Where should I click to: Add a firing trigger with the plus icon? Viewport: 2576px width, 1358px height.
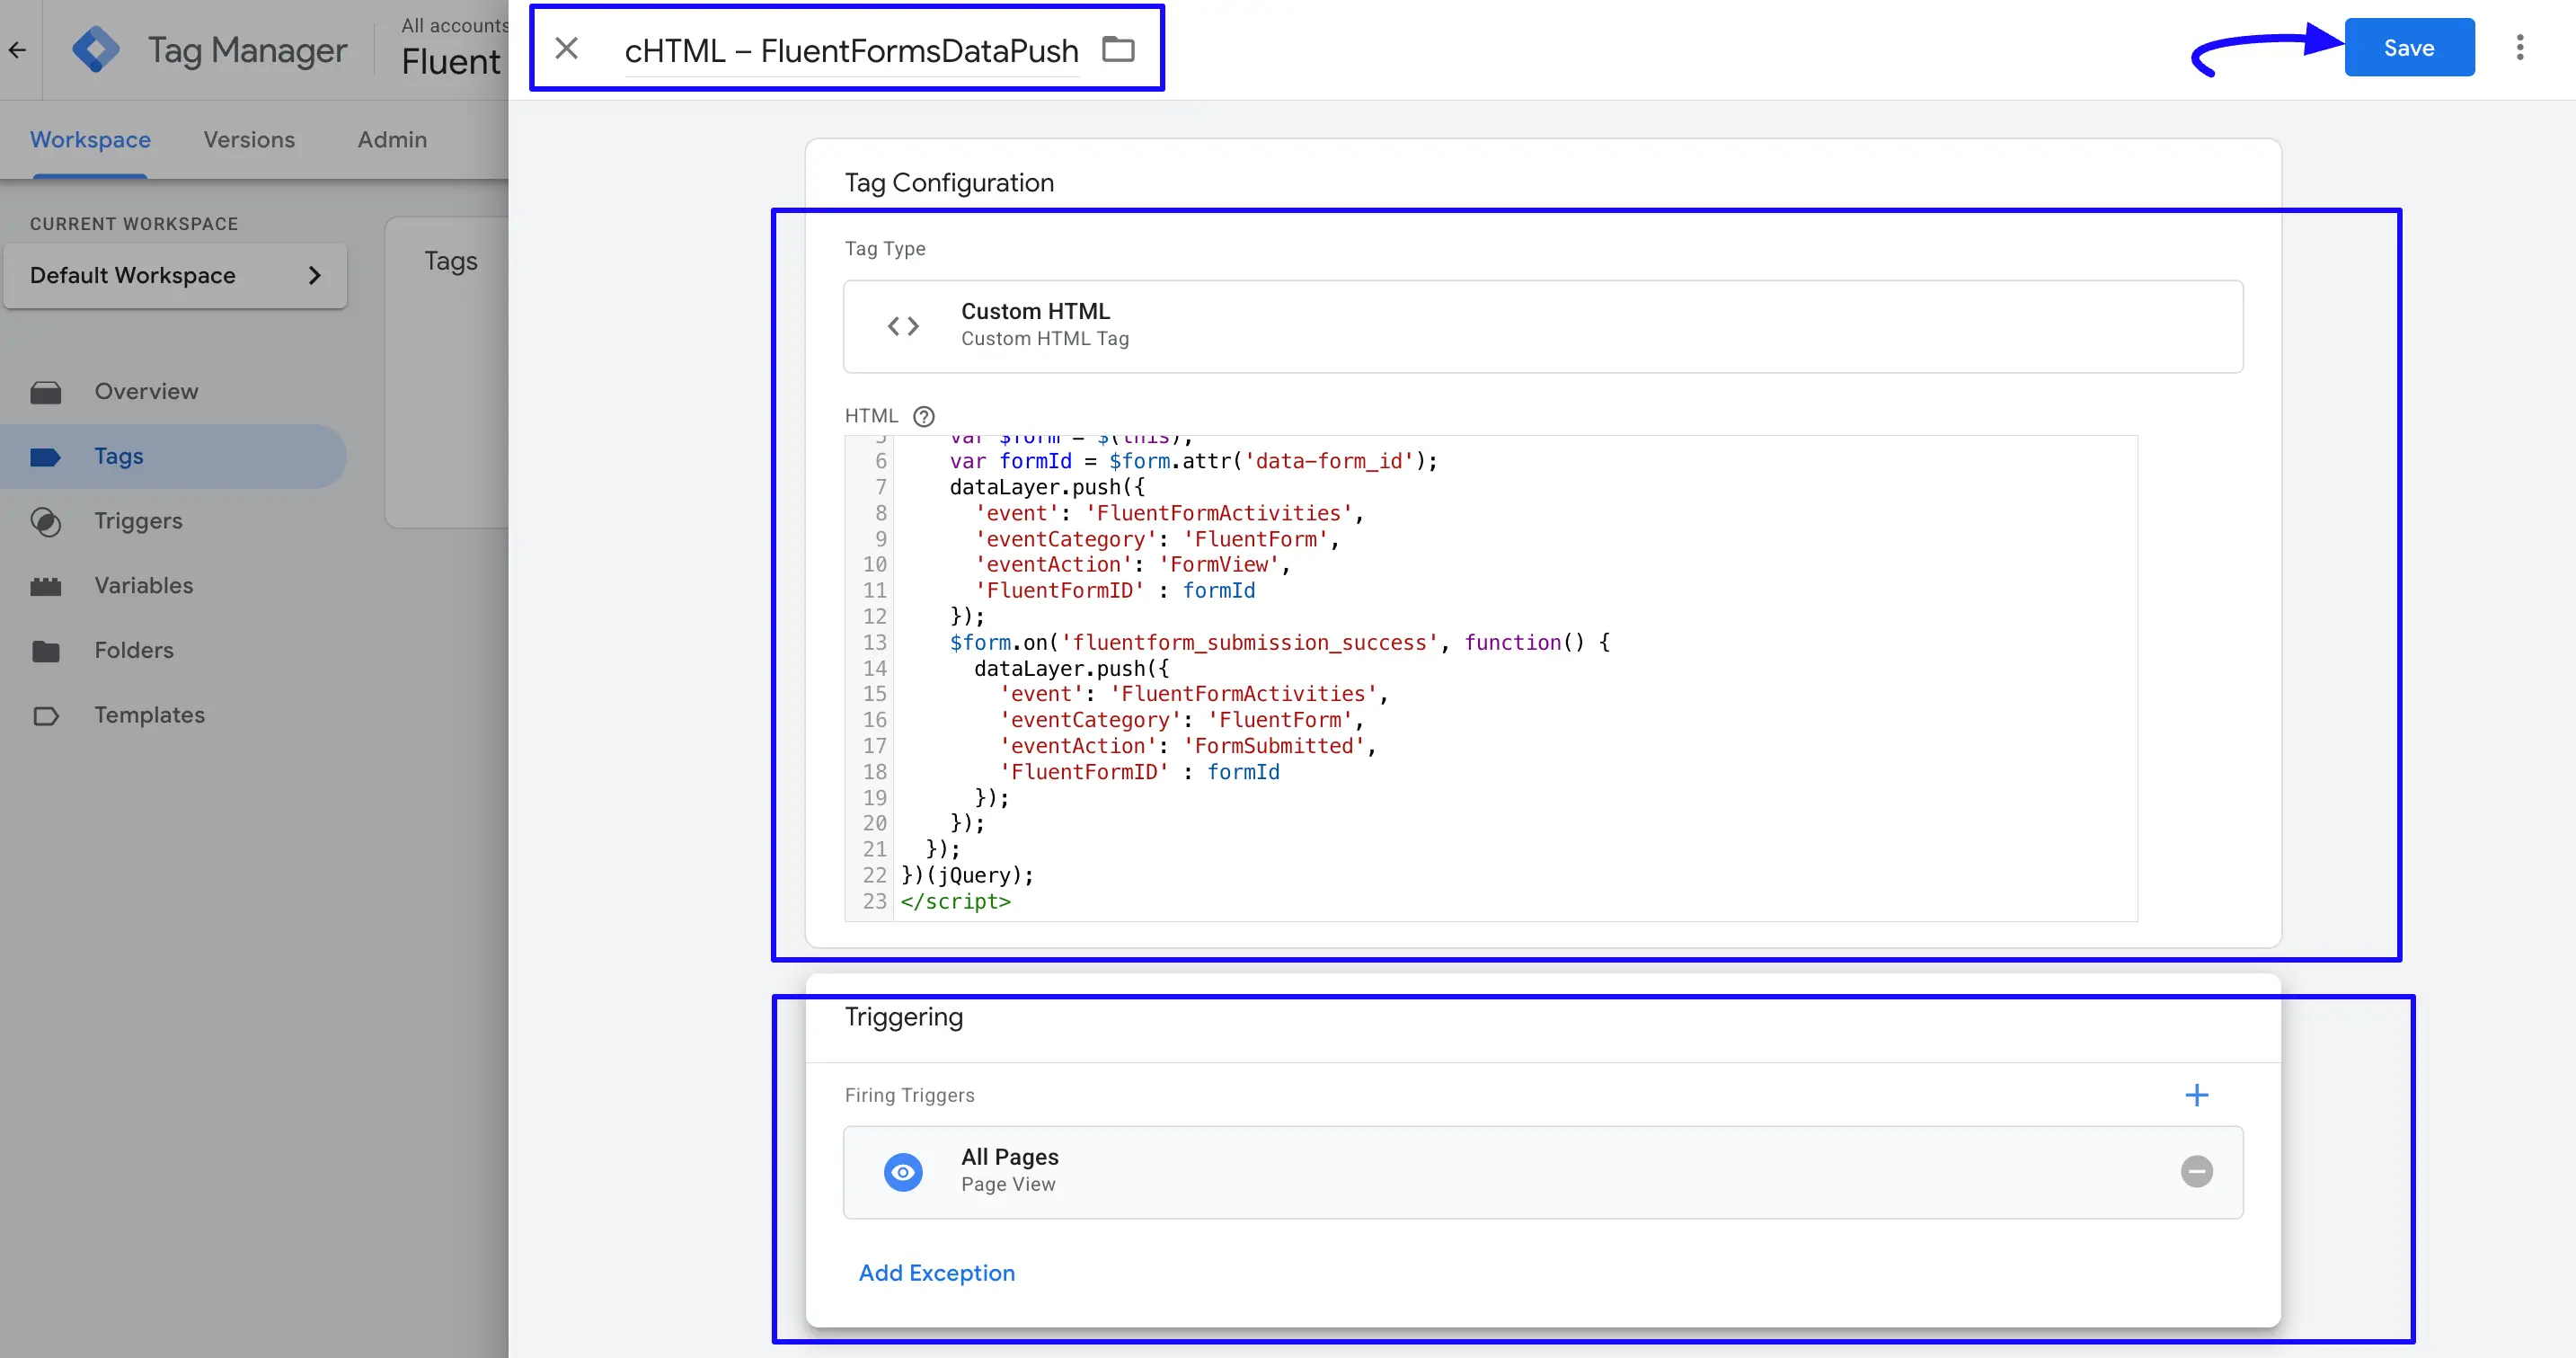pyautogui.click(x=2196, y=1095)
